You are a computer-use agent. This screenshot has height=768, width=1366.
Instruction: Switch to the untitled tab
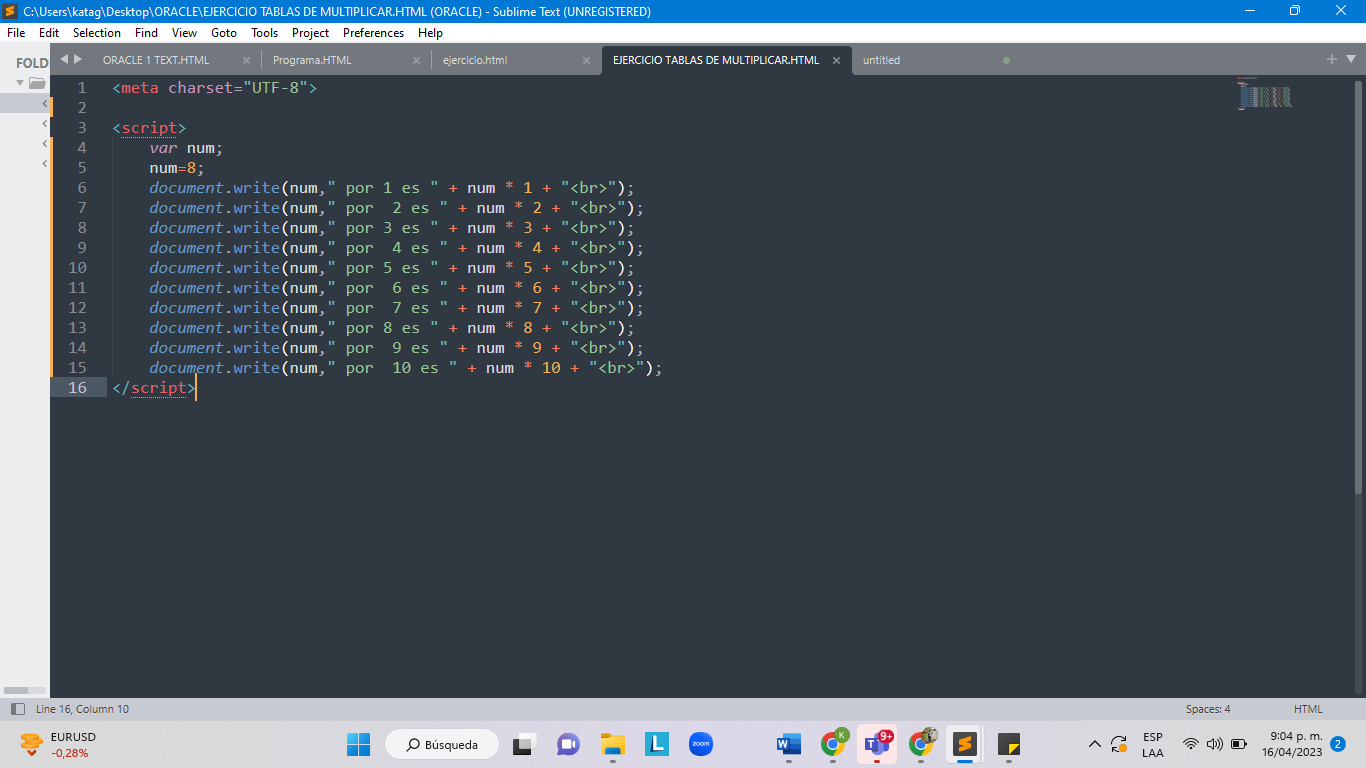tap(881, 60)
